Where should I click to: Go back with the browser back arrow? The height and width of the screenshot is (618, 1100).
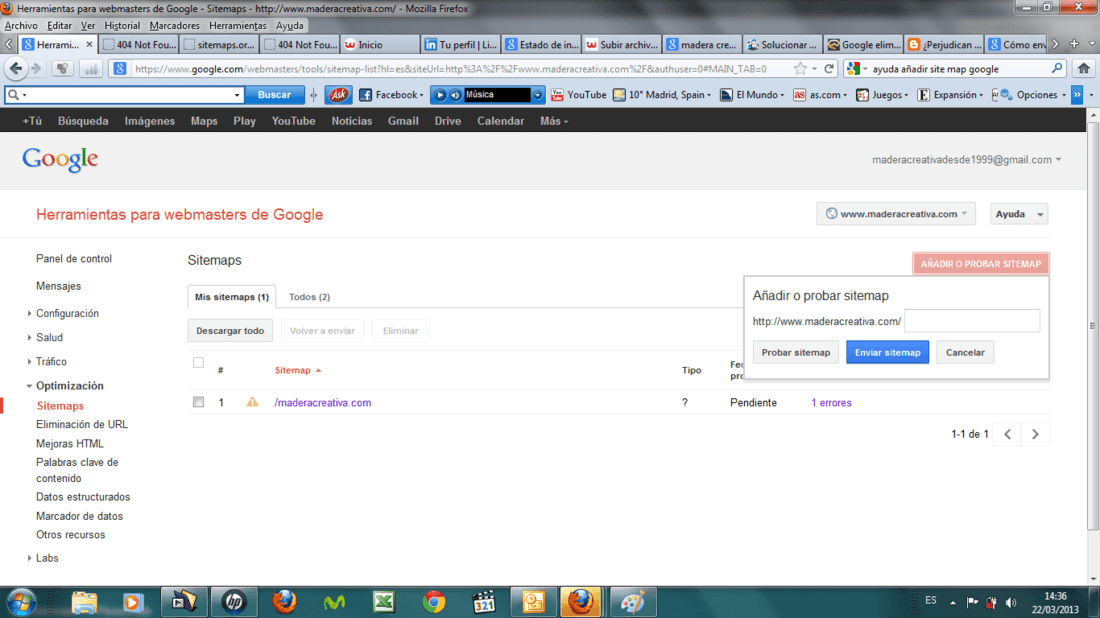point(15,69)
